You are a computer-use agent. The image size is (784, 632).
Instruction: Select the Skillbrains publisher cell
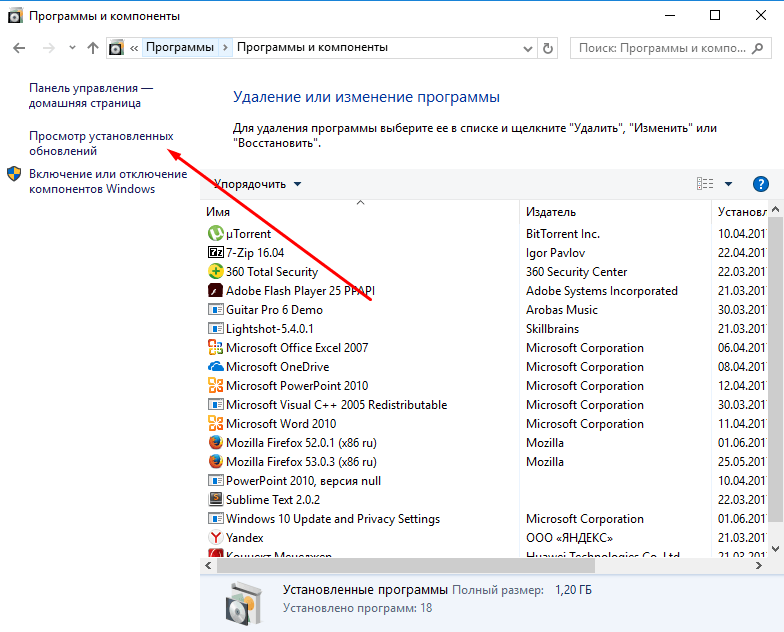click(552, 328)
